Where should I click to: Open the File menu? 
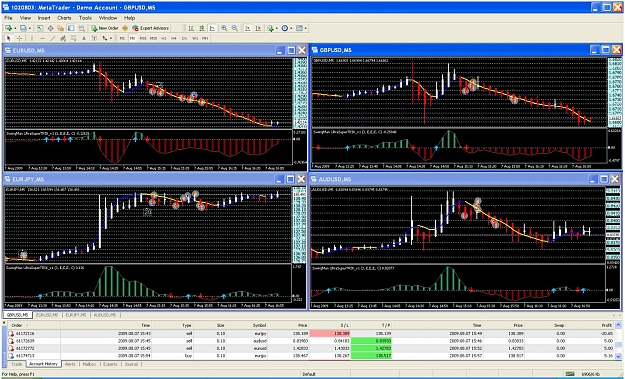tap(8, 18)
